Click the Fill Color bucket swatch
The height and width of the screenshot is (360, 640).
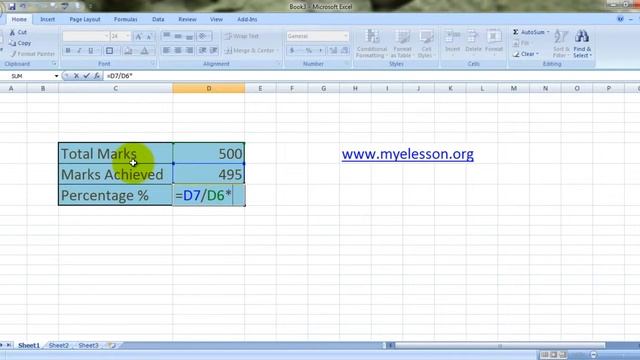[128, 51]
